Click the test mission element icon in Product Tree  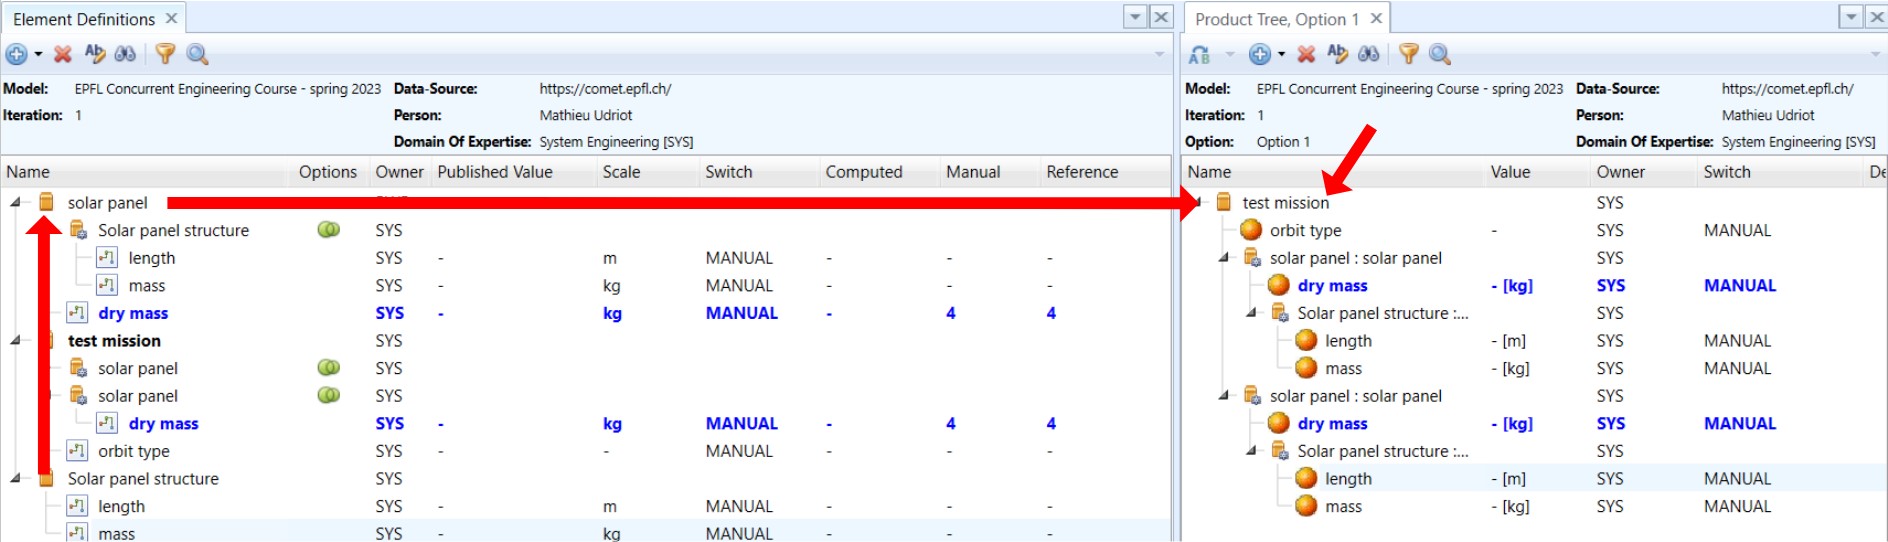pos(1224,202)
